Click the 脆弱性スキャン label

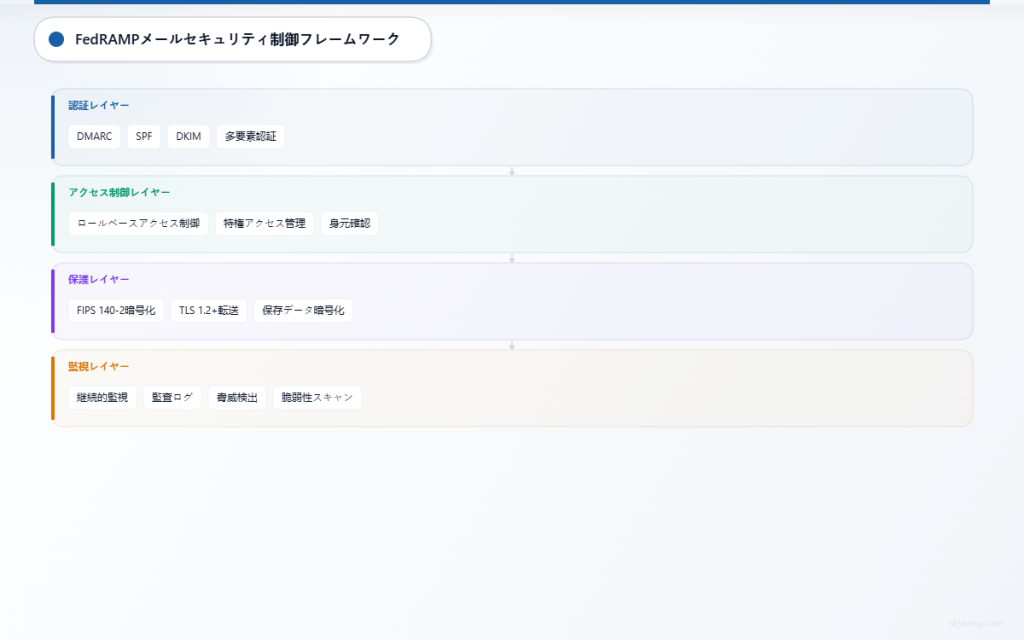(317, 397)
